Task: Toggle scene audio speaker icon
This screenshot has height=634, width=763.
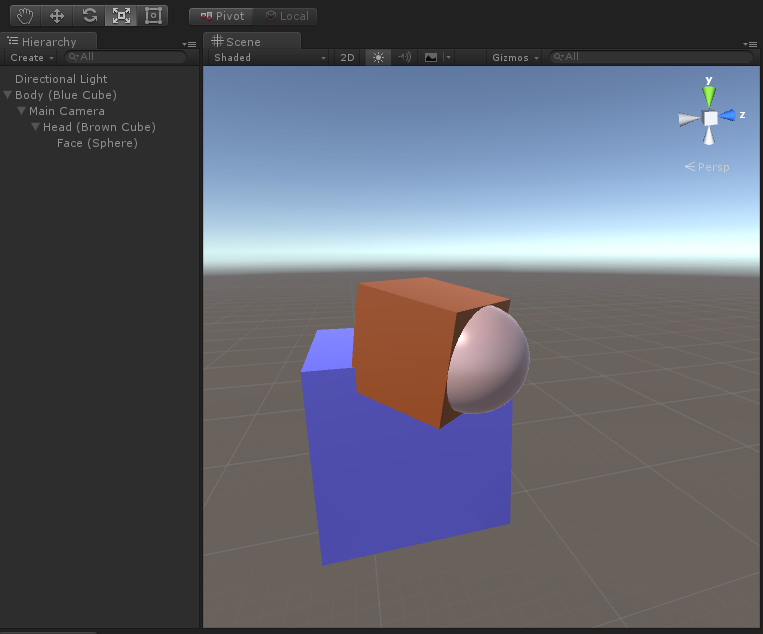Action: 404,57
